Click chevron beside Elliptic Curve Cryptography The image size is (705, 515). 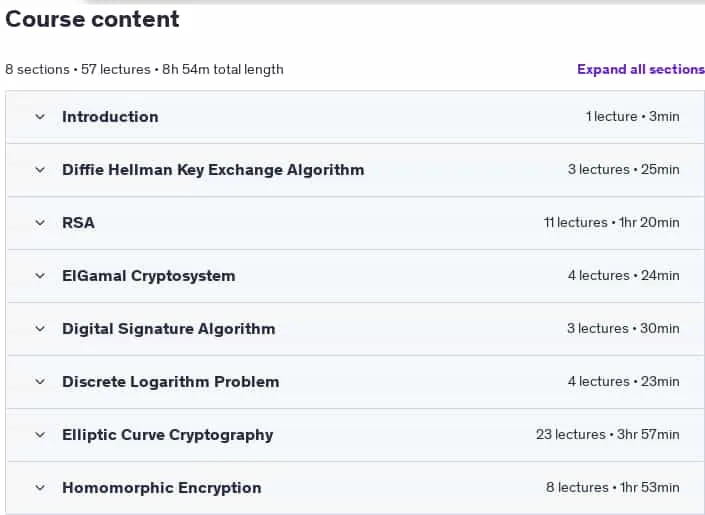(40, 435)
